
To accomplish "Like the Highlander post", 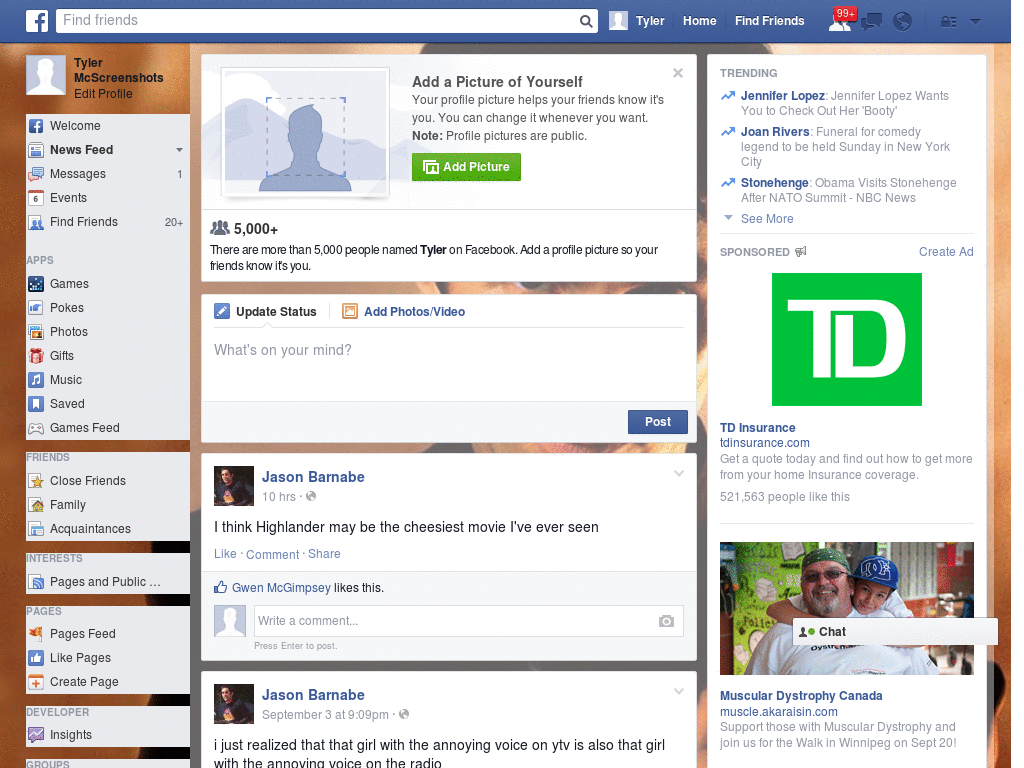I will coord(225,554).
